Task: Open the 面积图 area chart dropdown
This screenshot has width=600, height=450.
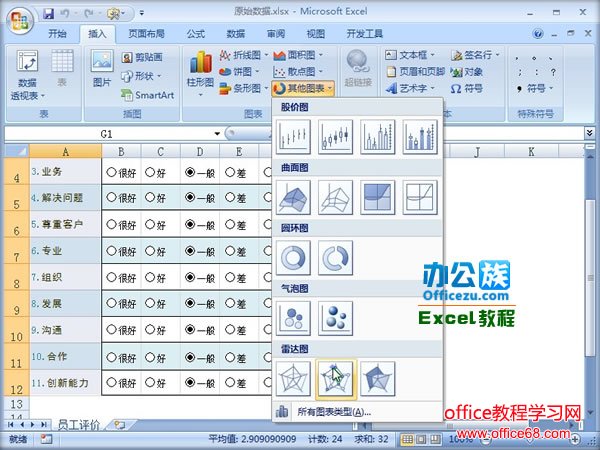Action: click(x=298, y=55)
